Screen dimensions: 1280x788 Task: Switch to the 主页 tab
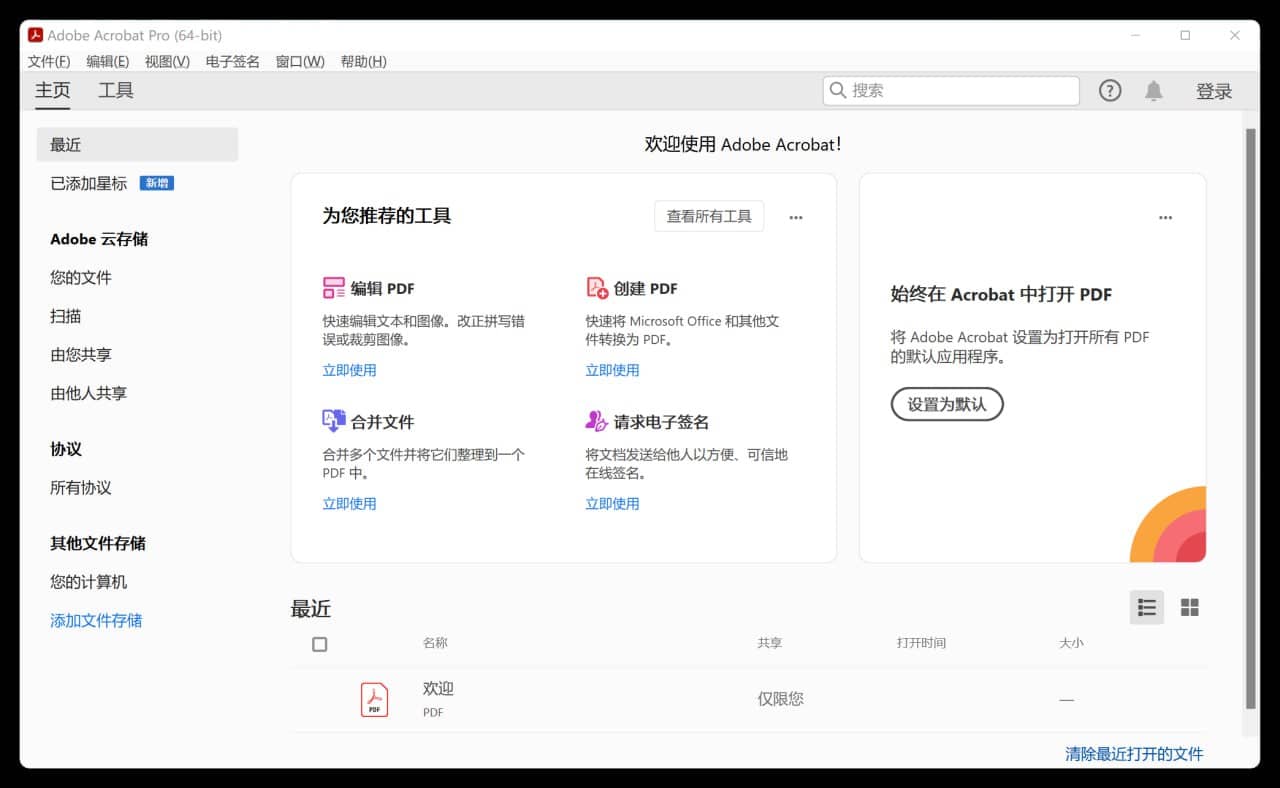click(x=53, y=90)
